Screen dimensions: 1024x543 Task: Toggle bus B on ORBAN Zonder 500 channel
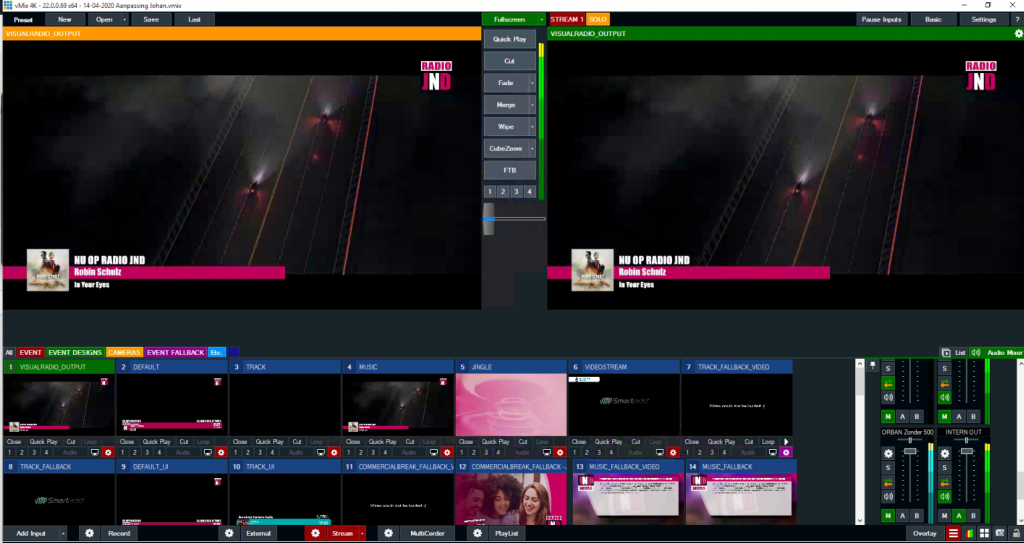pyautogui.click(x=917, y=516)
